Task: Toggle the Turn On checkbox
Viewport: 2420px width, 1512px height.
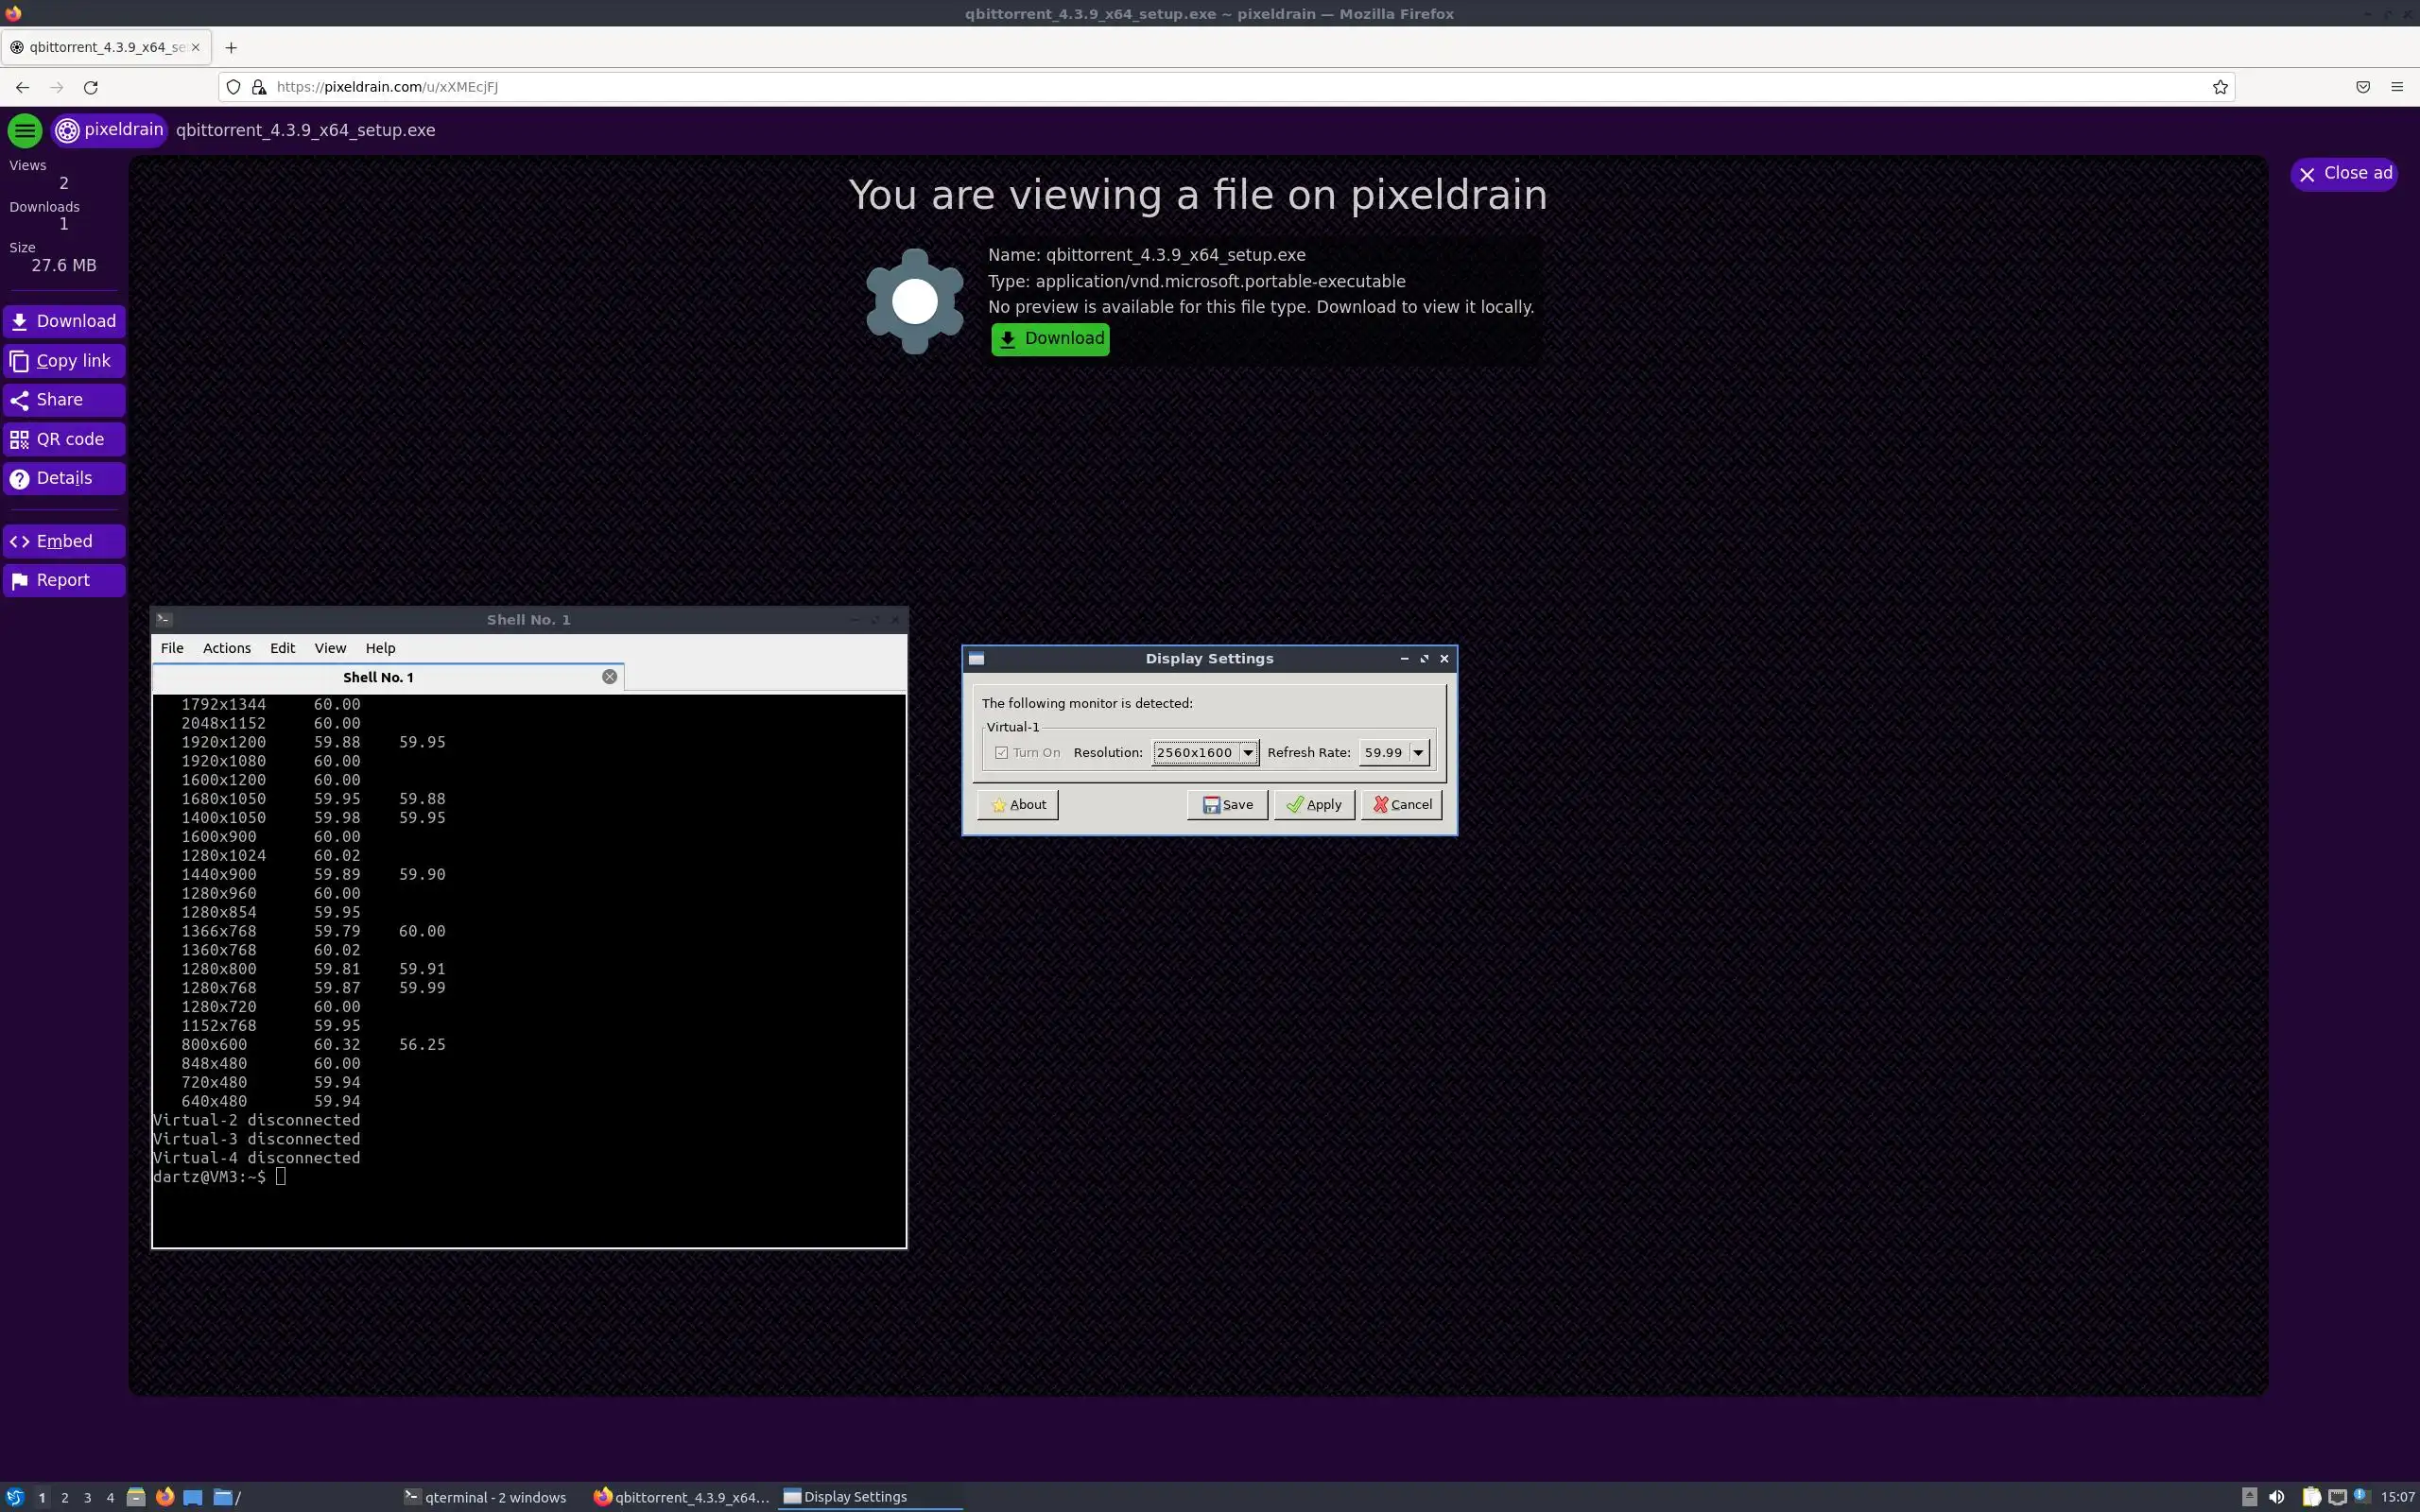Action: (x=1001, y=752)
